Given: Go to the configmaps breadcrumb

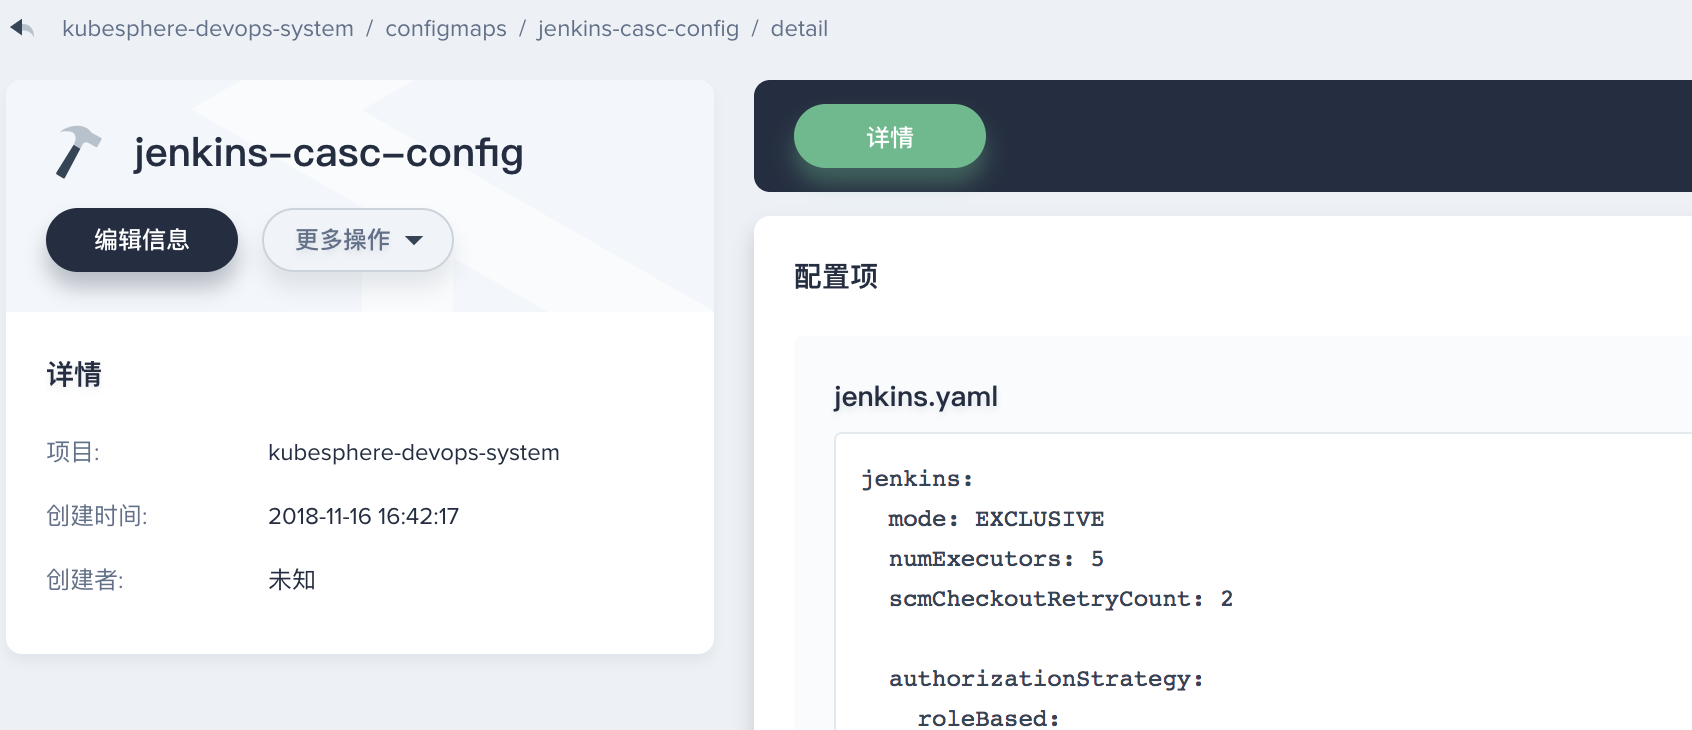Looking at the screenshot, I should point(446,28).
